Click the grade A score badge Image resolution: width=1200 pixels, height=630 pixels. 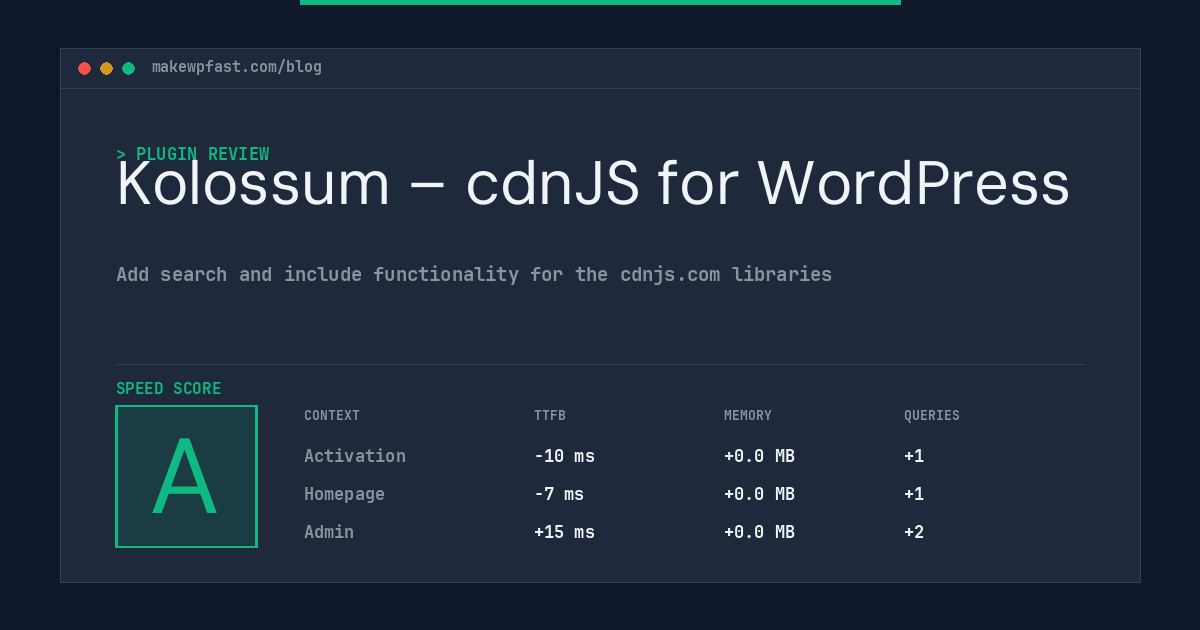point(186,476)
